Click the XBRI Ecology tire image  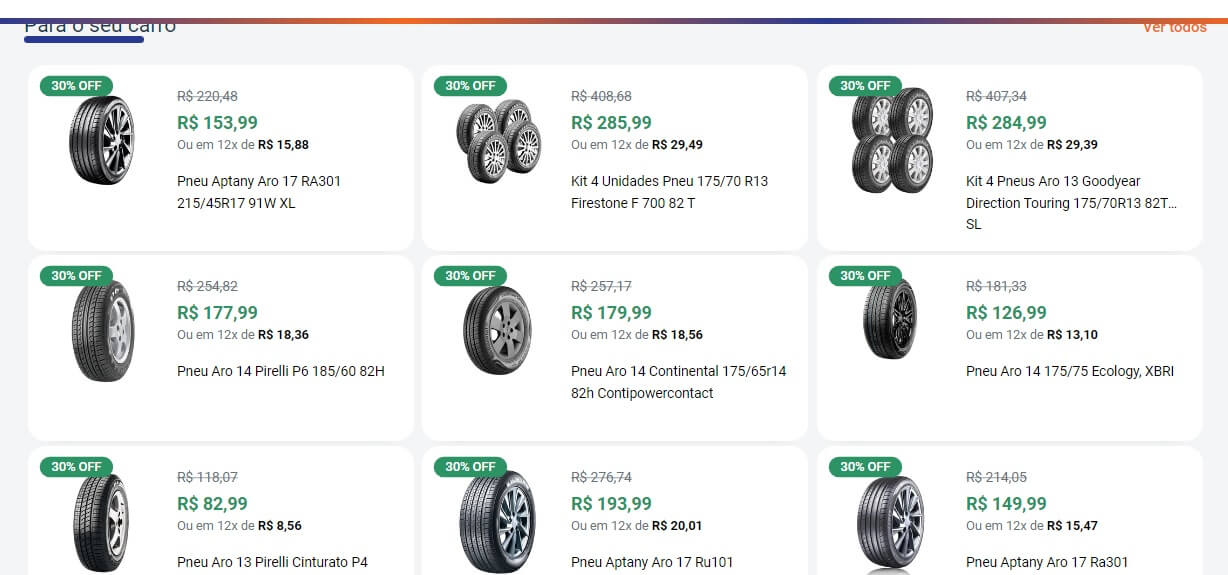pyautogui.click(x=890, y=320)
